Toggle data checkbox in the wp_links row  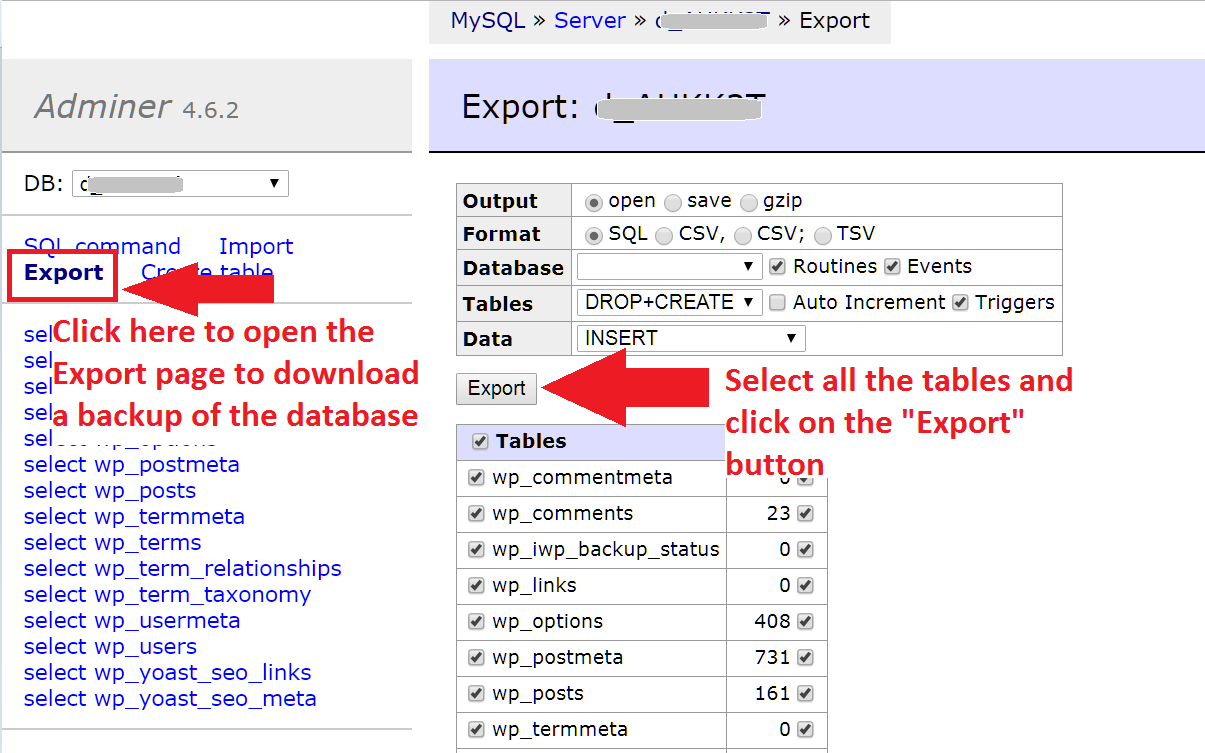tap(806, 586)
